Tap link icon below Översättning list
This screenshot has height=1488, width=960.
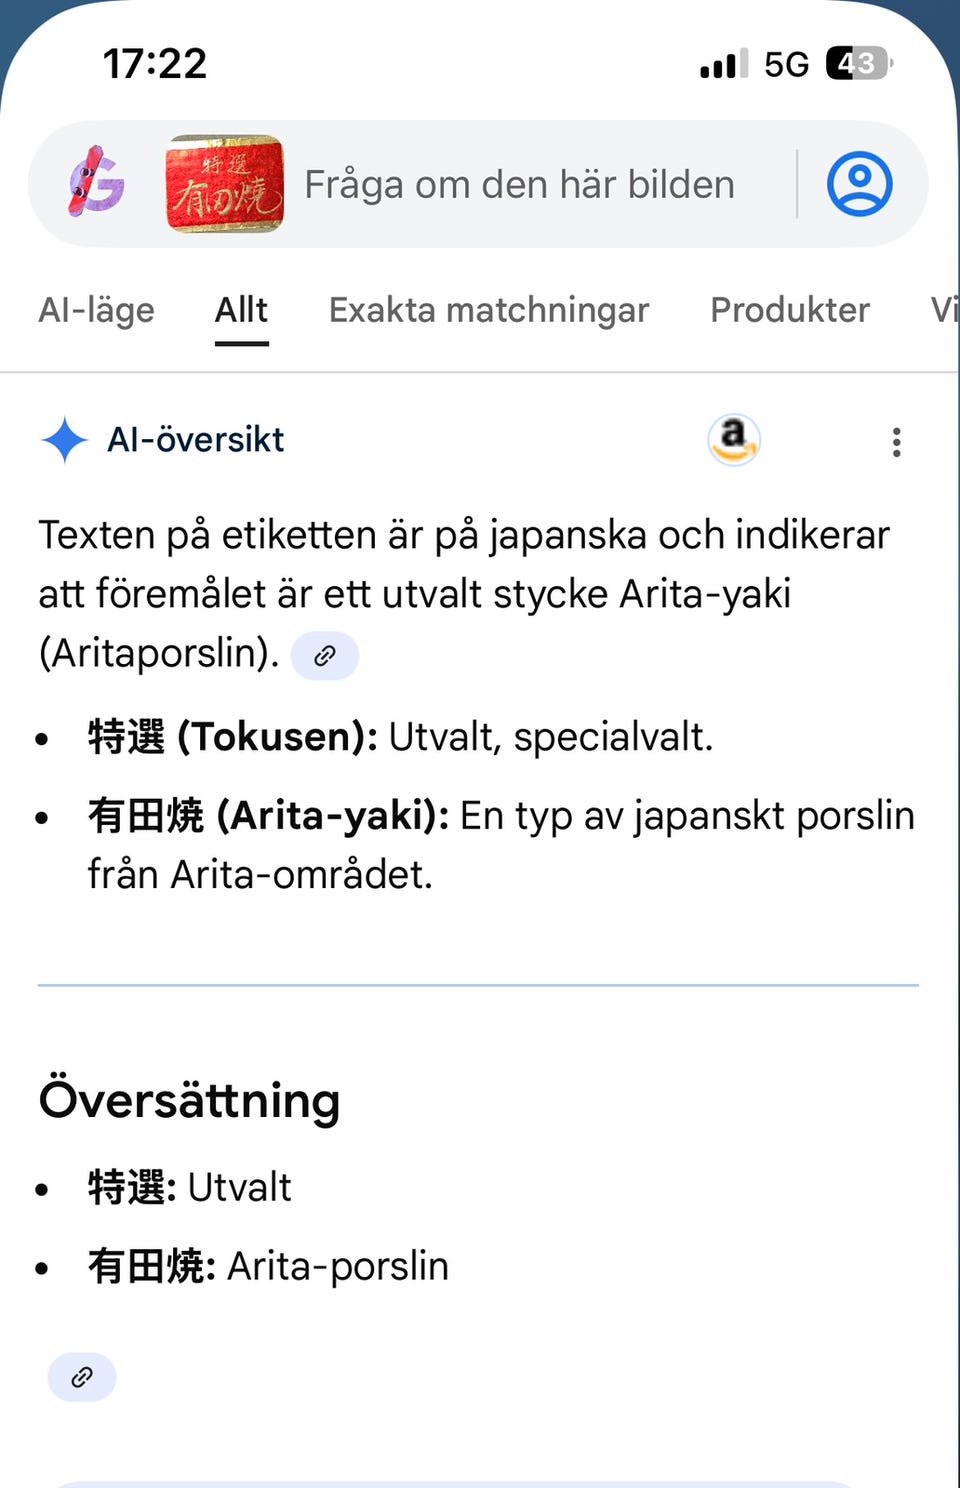82,1377
